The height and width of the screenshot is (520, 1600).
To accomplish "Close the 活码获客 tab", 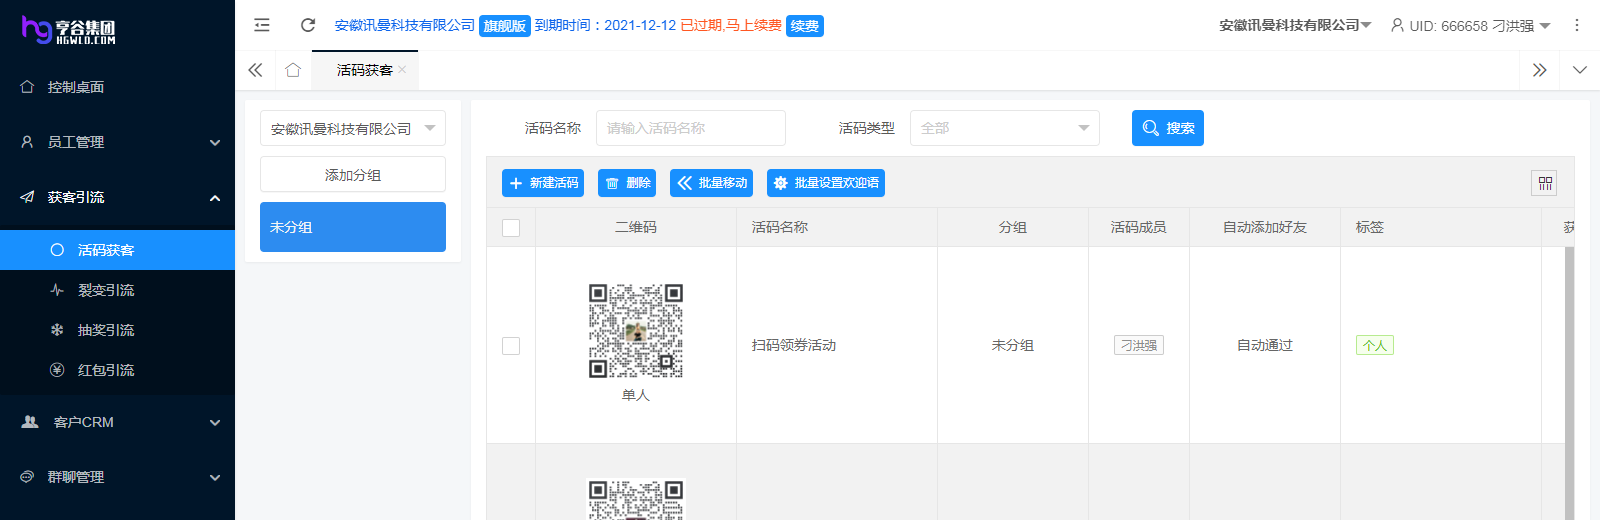I will [x=402, y=69].
